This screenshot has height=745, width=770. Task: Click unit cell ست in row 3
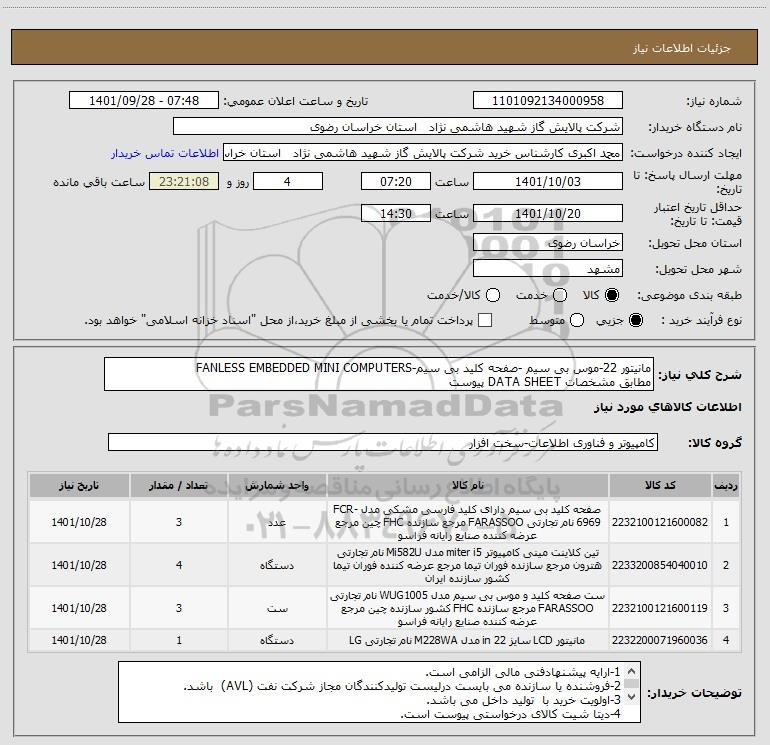pyautogui.click(x=277, y=608)
